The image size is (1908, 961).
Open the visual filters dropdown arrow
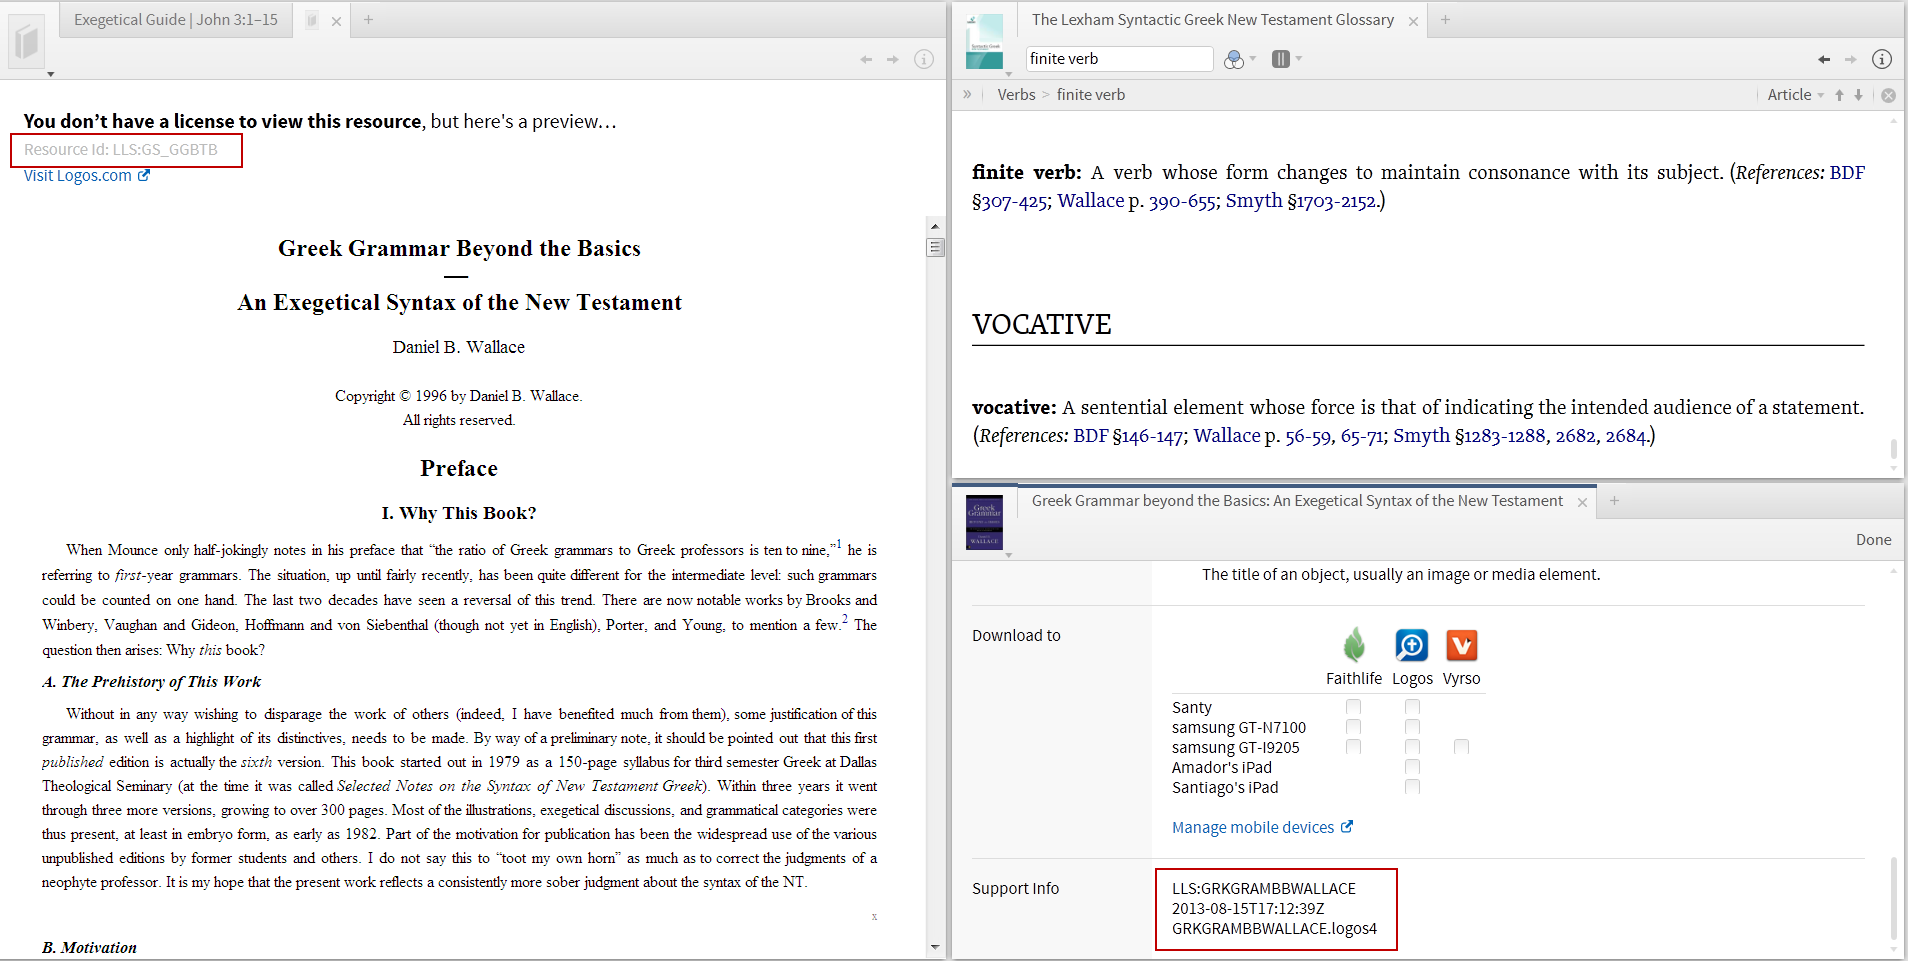[1253, 59]
